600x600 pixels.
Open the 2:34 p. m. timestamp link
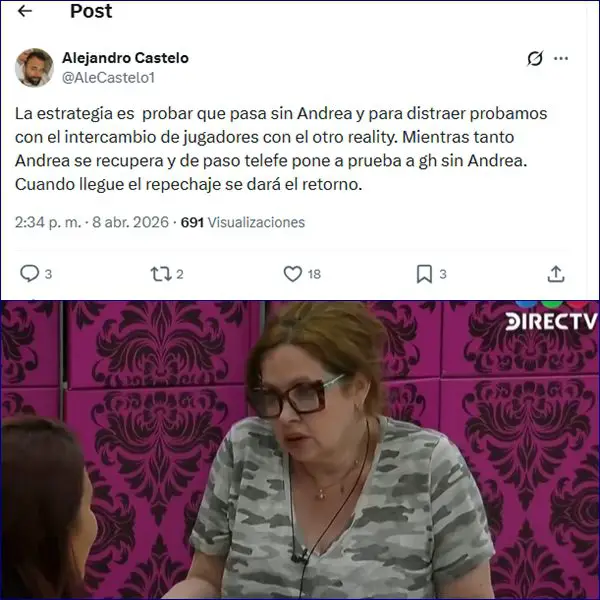[48, 222]
